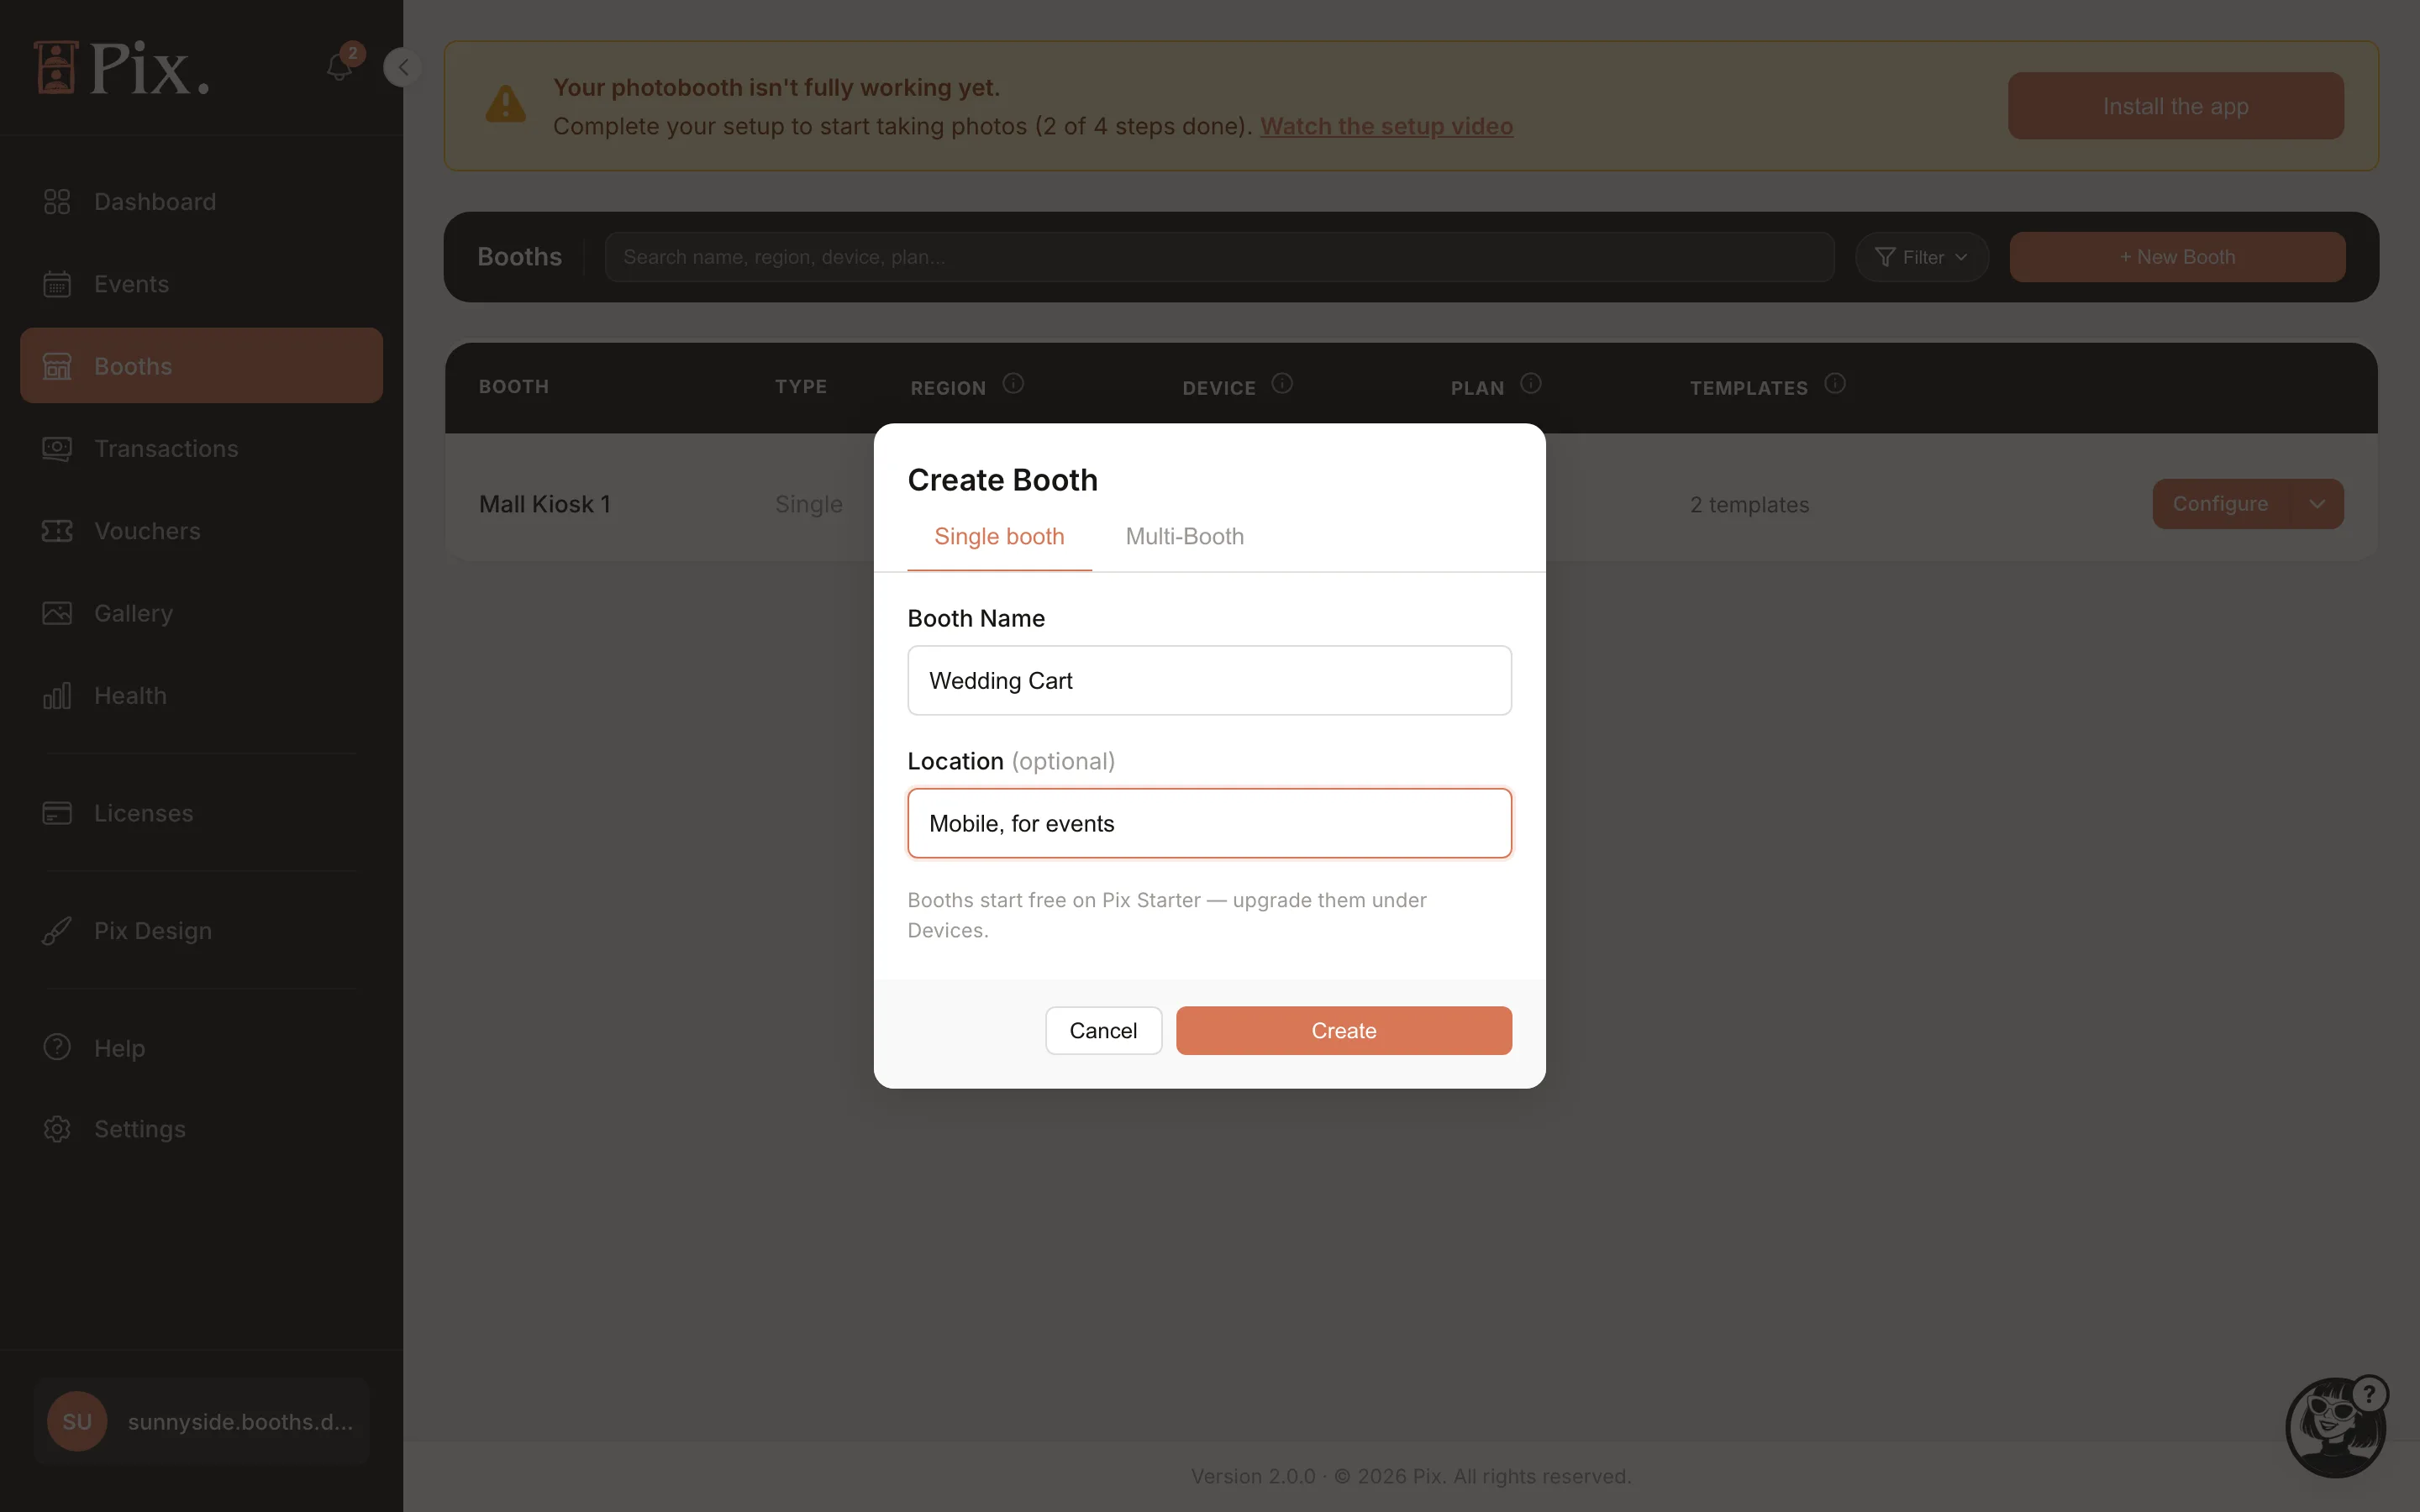Click the Help question icon
2420x1512 pixels.
[57, 1047]
